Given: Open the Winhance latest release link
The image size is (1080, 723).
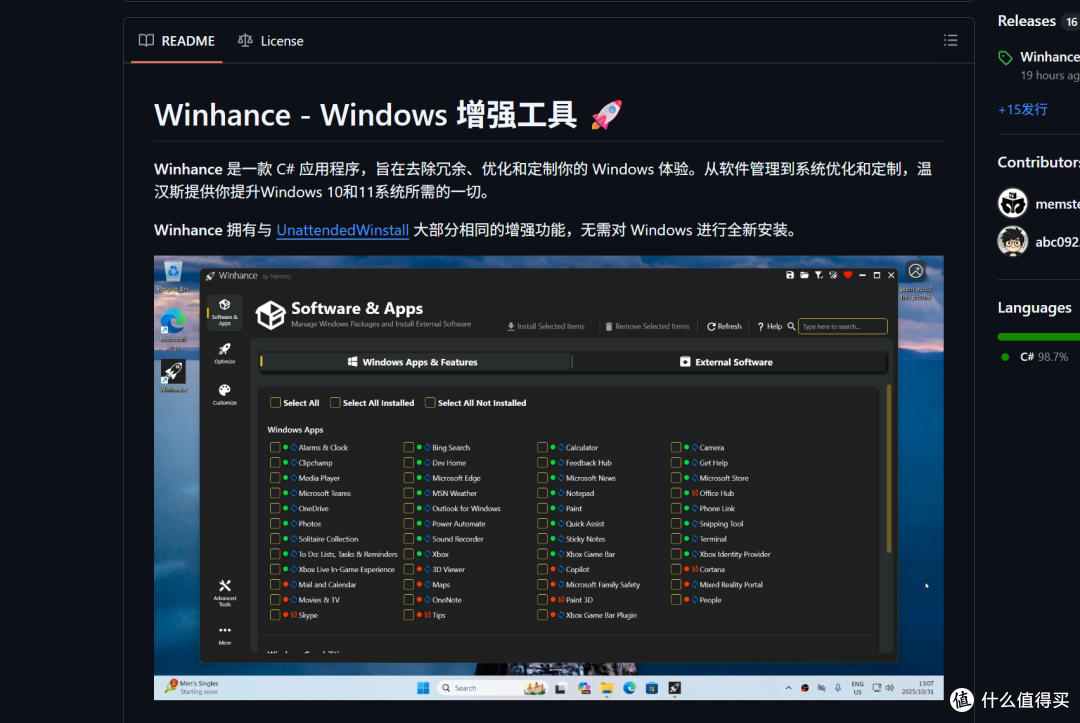Looking at the screenshot, I should point(1050,57).
